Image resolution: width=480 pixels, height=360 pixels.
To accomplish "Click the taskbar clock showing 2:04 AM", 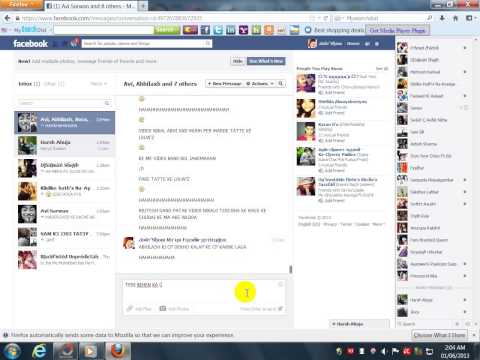I will coord(455,351).
